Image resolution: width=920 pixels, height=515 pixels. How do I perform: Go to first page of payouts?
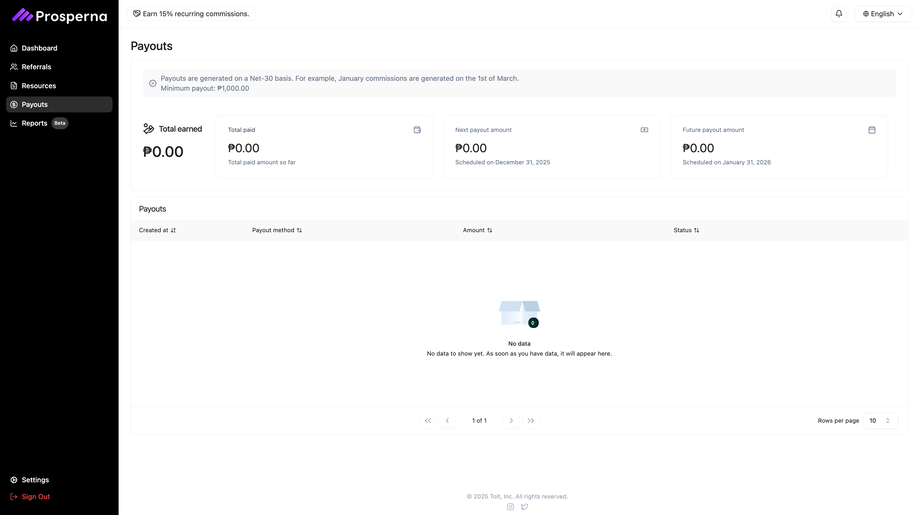428,421
